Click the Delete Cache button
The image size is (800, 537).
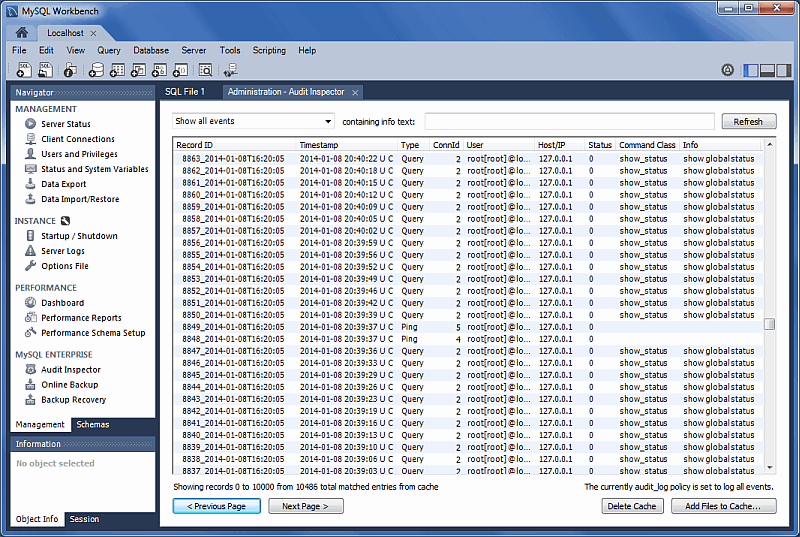pyautogui.click(x=632, y=506)
